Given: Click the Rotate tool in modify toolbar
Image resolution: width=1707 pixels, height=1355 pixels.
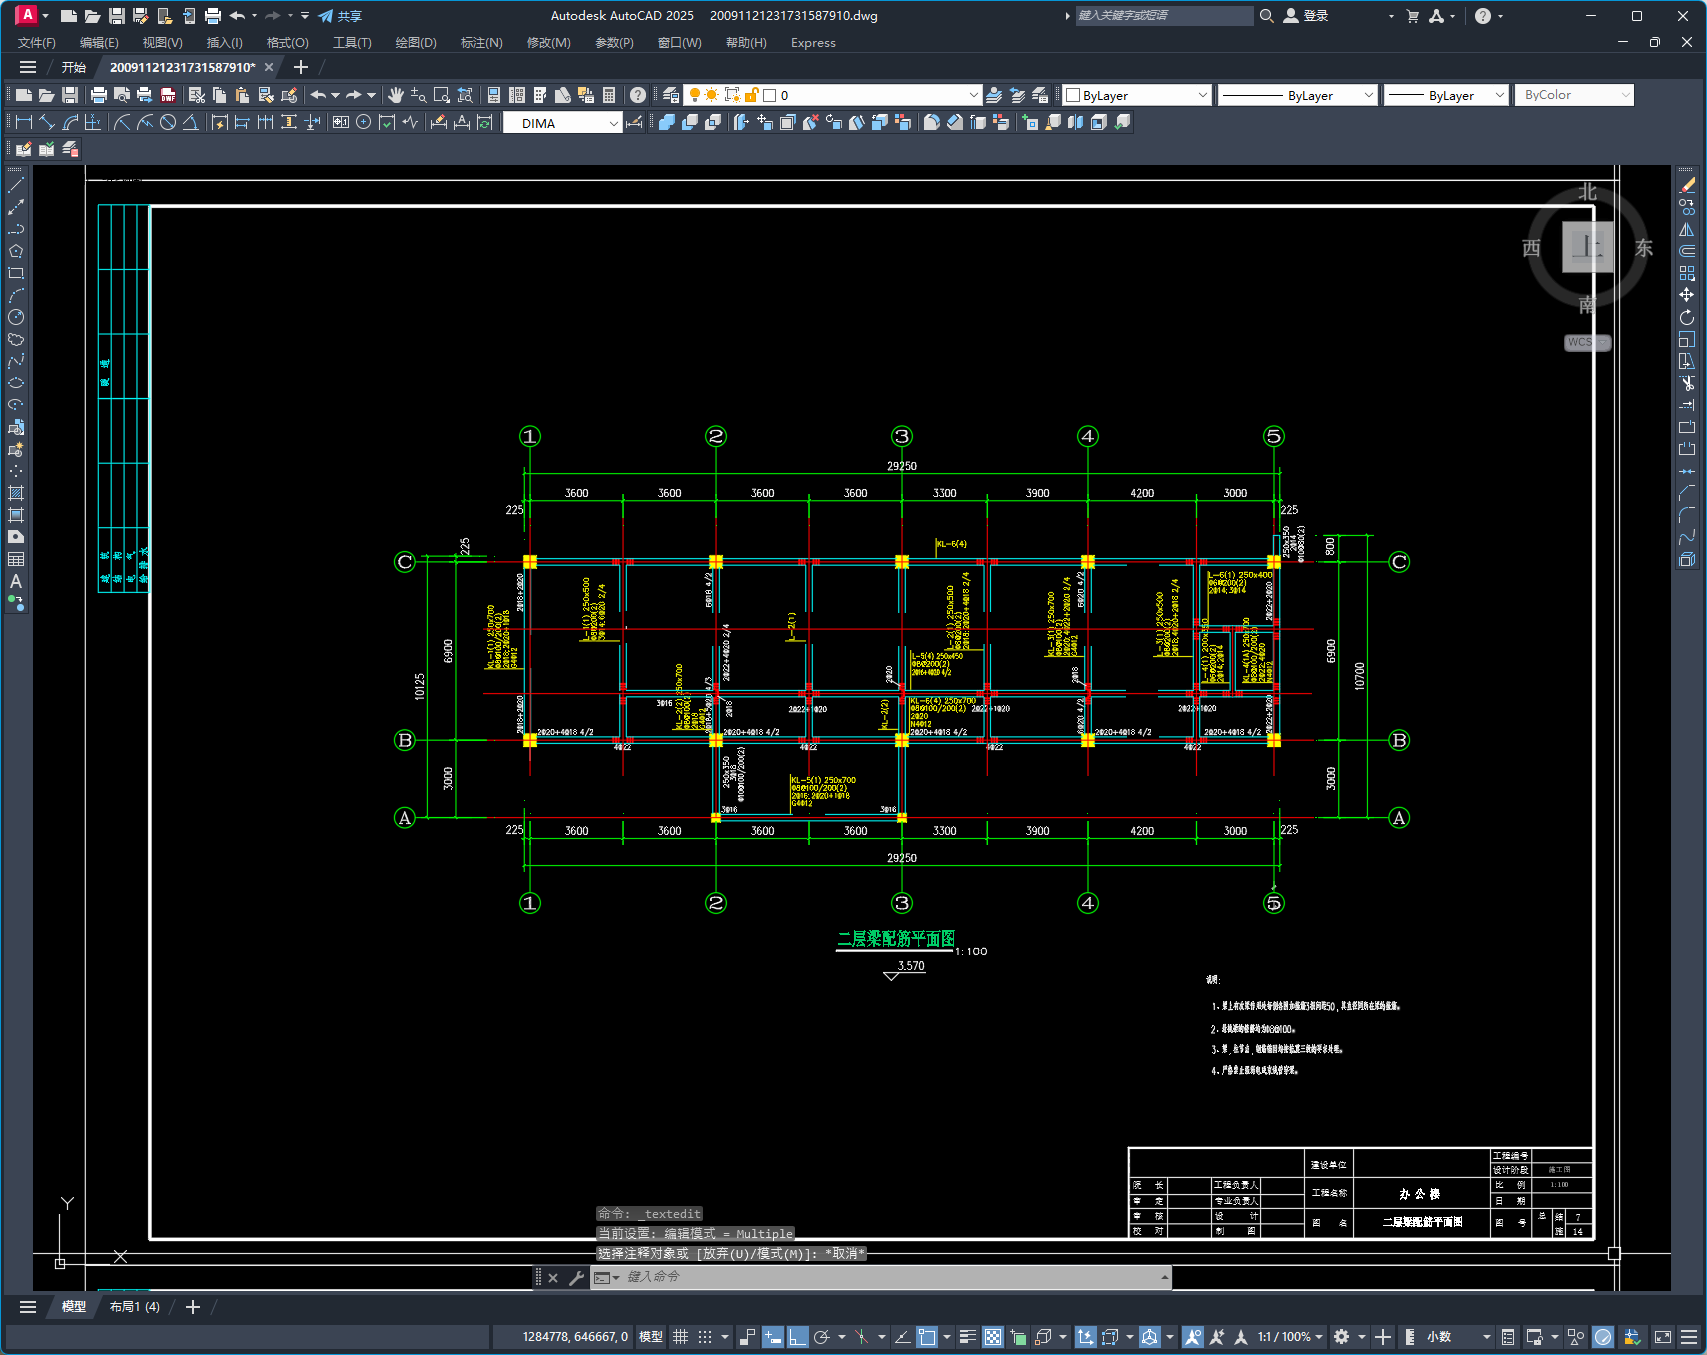Looking at the screenshot, I should tap(1687, 317).
